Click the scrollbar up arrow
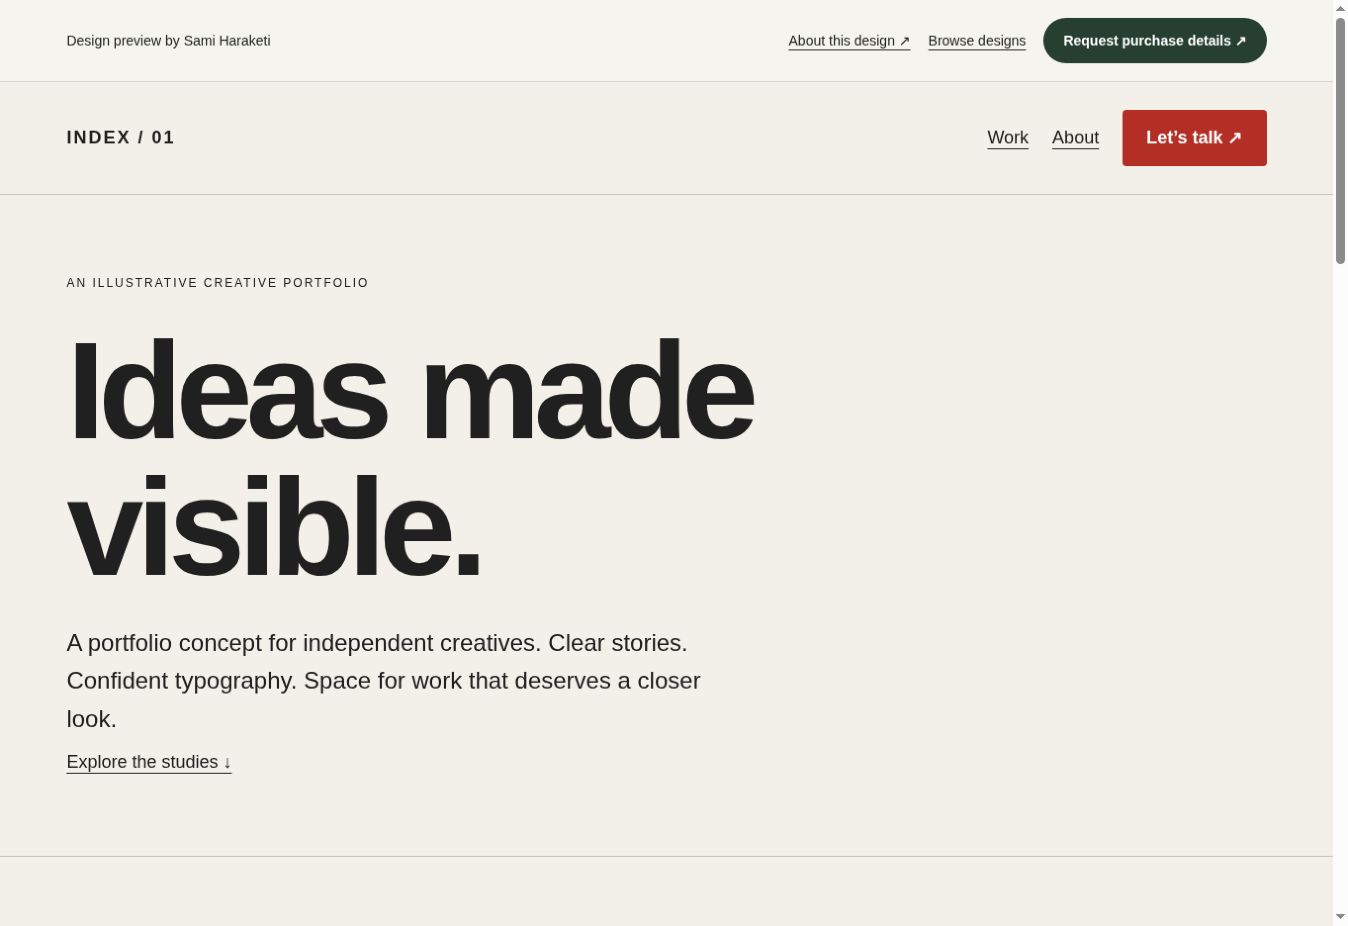This screenshot has width=1348, height=926. click(1340, 9)
